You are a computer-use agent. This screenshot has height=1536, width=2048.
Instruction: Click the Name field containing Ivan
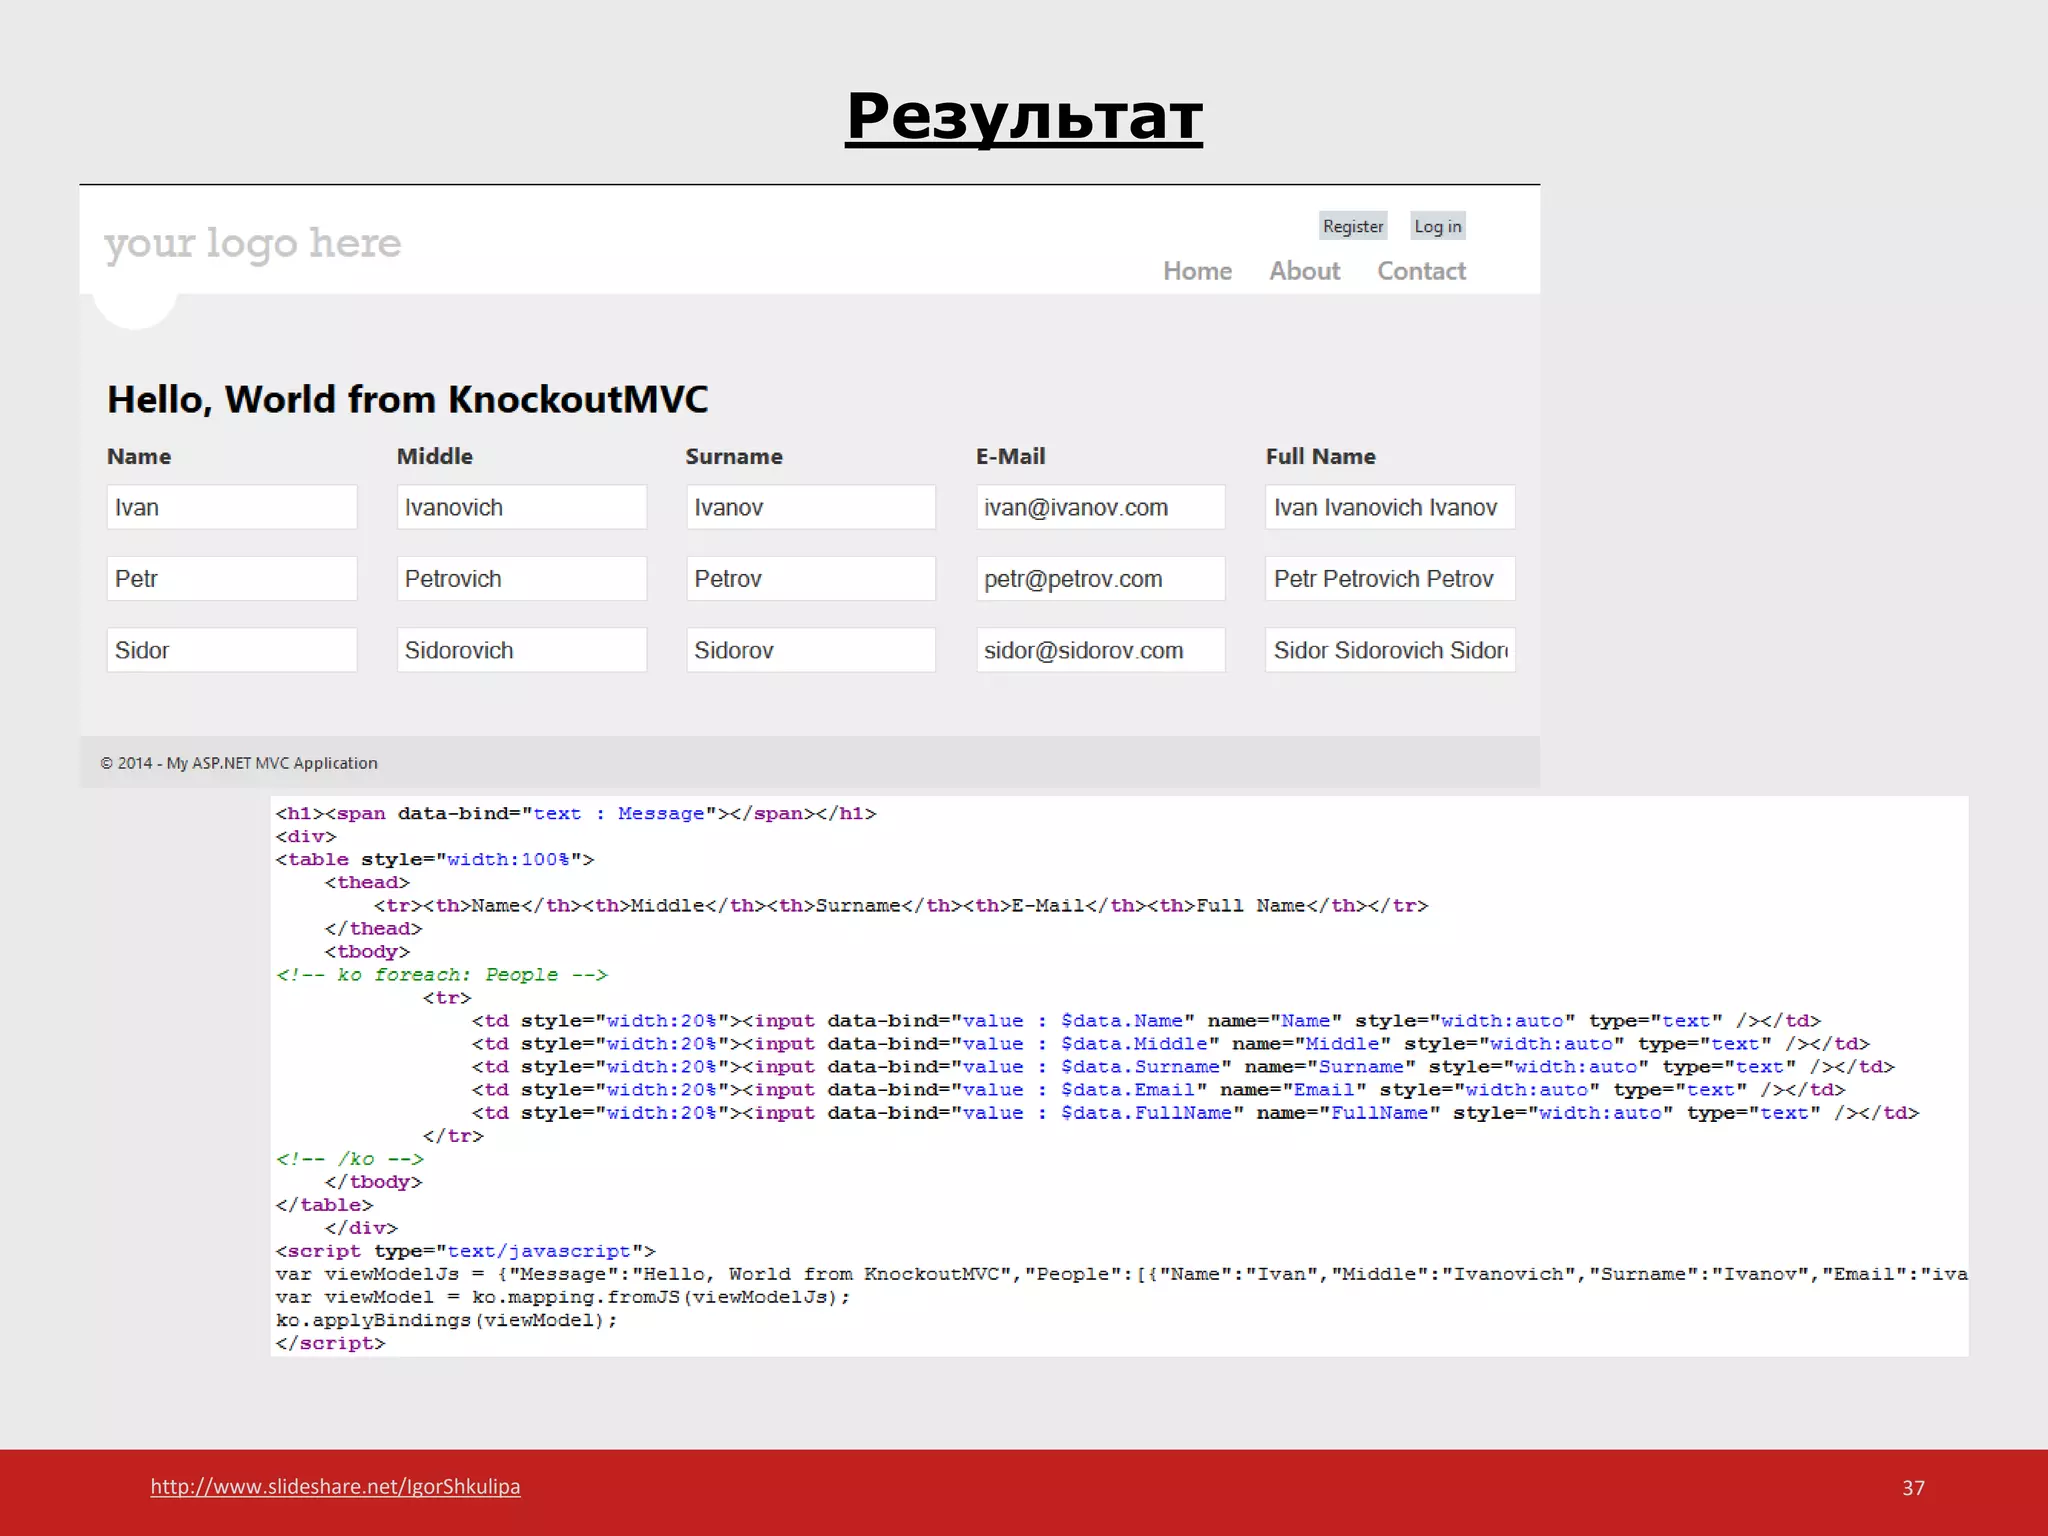tap(231, 507)
